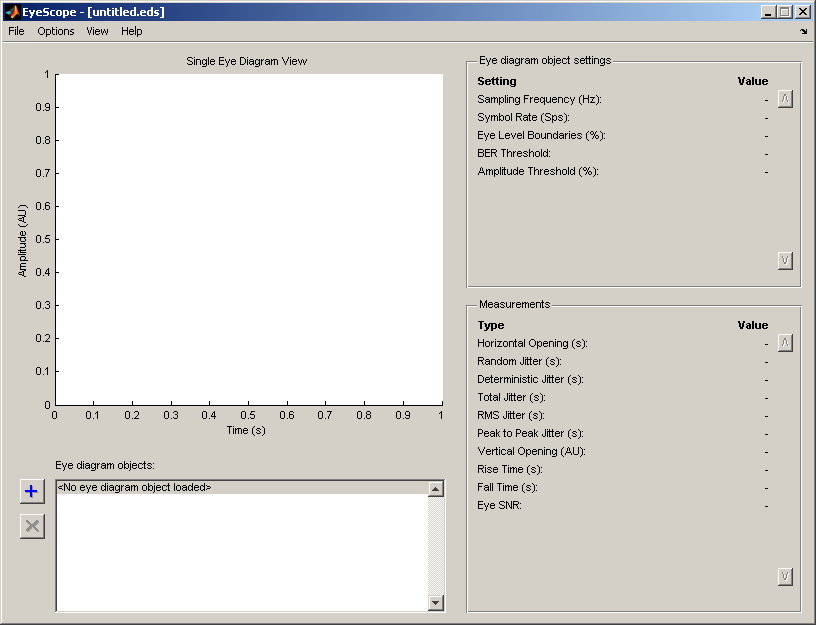Click 'Vertical Opening (AU):' measurement

coord(531,451)
